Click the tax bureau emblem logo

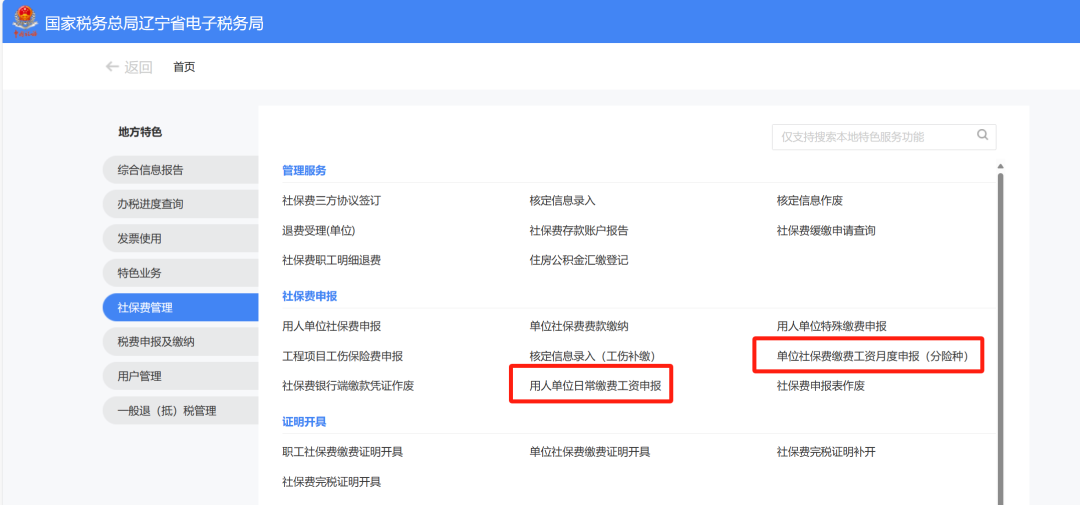pyautogui.click(x=22, y=21)
